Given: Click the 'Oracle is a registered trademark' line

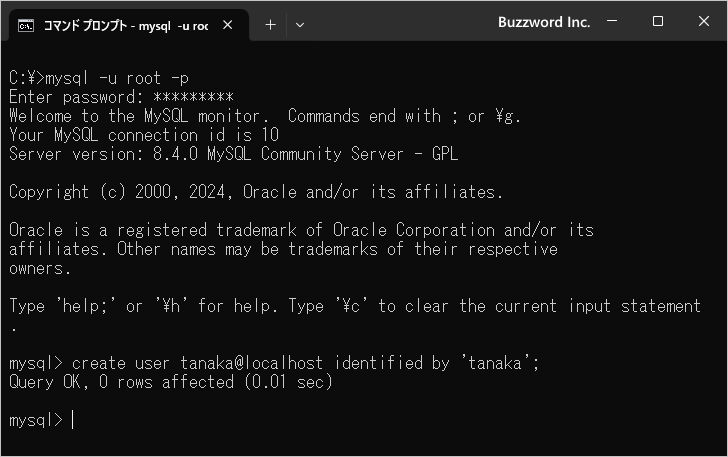Looking at the screenshot, I should tap(300, 230).
